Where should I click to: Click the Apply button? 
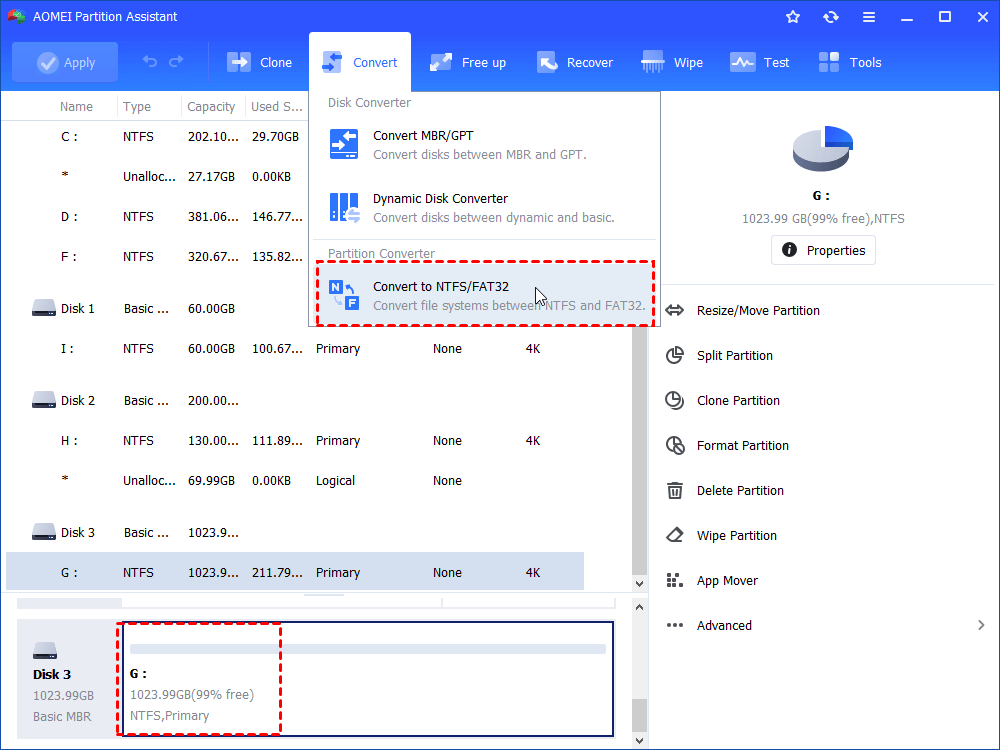(65, 62)
